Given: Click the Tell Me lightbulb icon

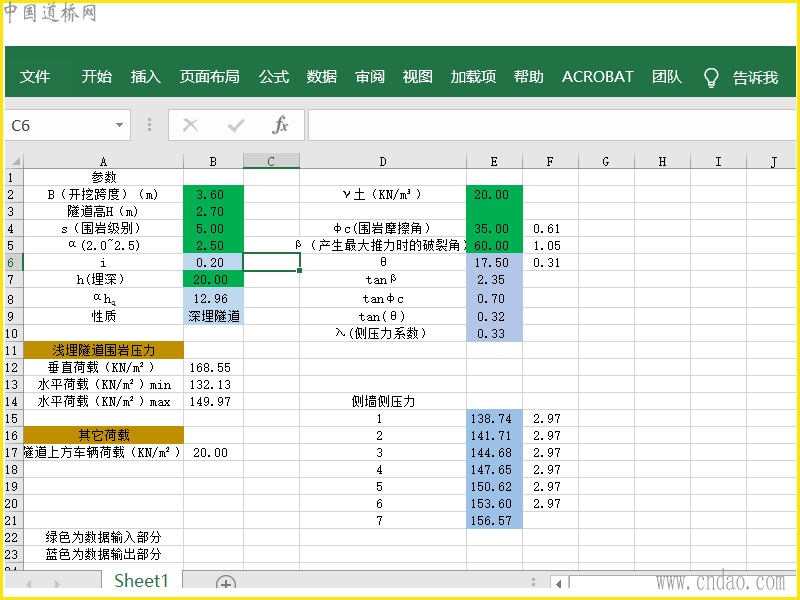Looking at the screenshot, I should 711,78.
